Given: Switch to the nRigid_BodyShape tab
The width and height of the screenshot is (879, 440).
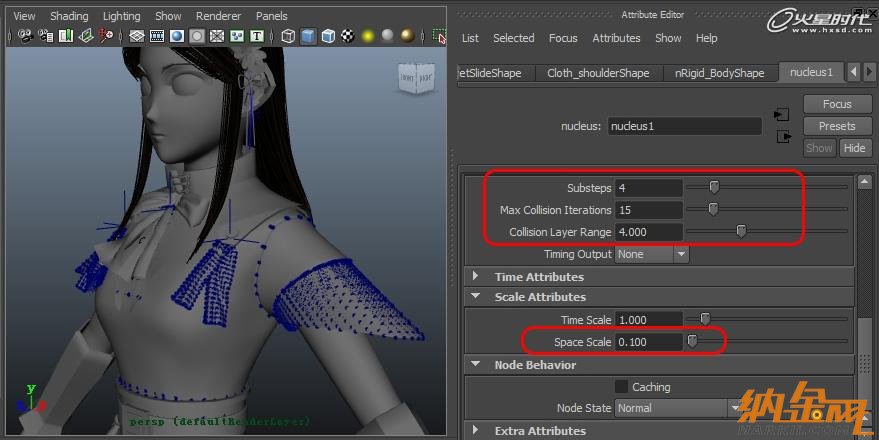Looking at the screenshot, I should pos(720,73).
